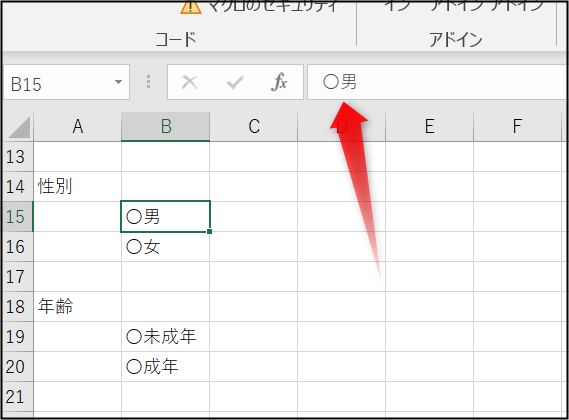The height and width of the screenshot is (420, 569).
Task: Click the Cancel X icon in formula bar
Action: [x=189, y=82]
